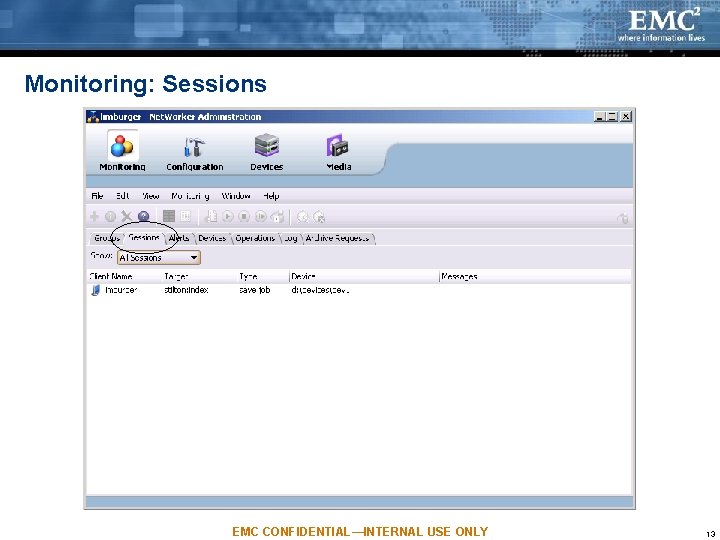Click the NetWorker title bar application icon

click(93, 117)
